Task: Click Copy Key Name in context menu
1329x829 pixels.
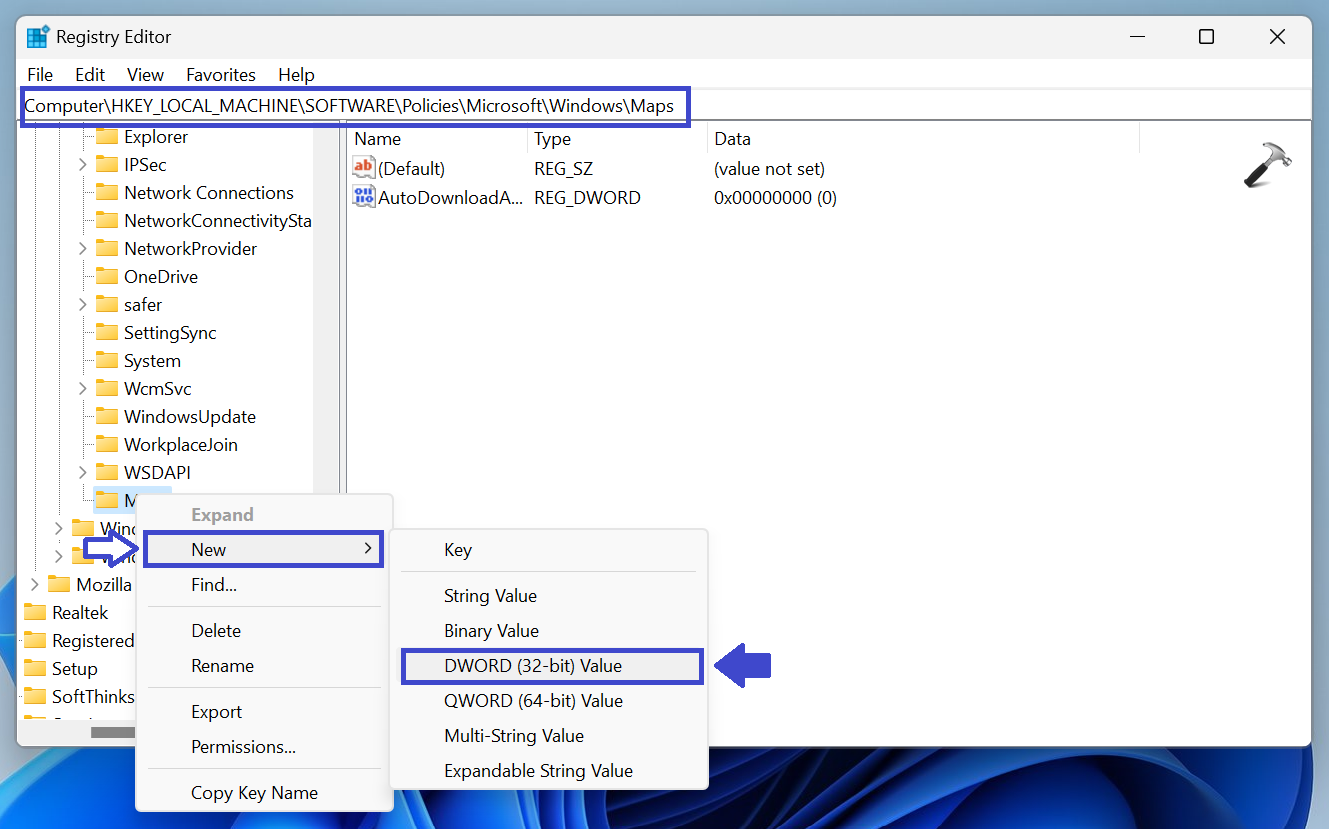Action: tap(254, 793)
